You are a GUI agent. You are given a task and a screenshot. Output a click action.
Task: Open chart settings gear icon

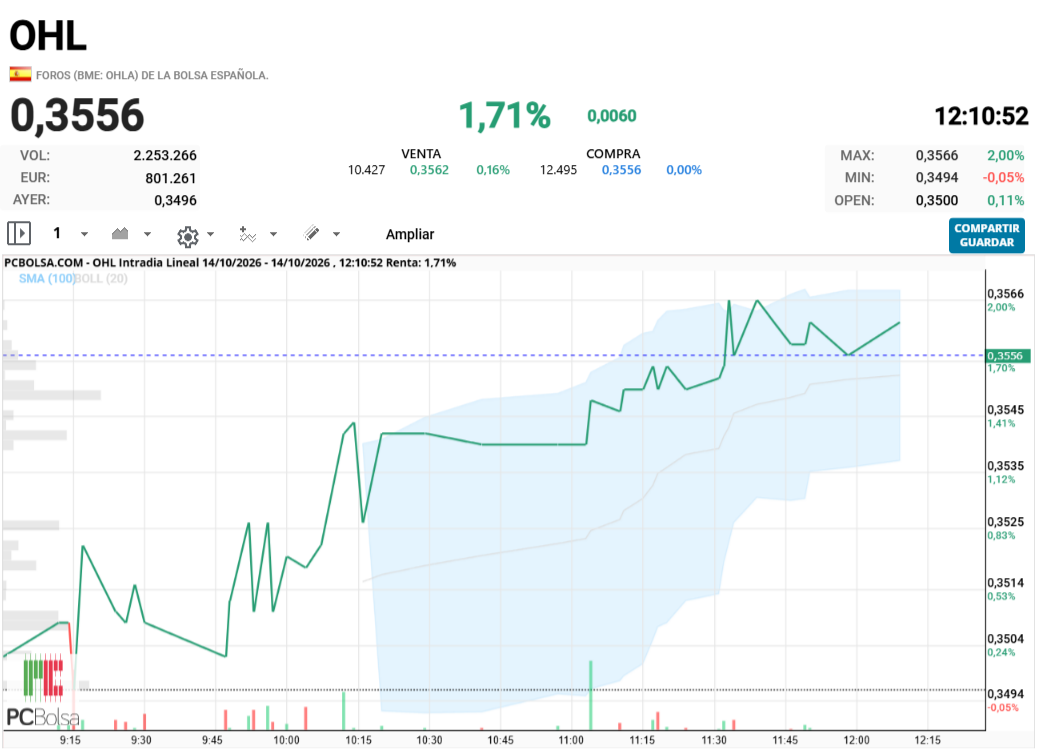[x=188, y=236]
